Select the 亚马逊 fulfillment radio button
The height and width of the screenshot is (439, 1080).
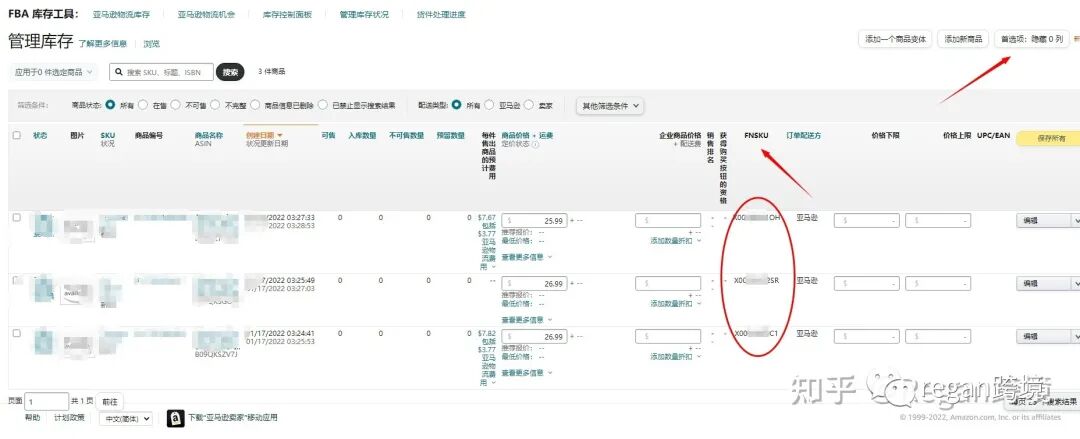[489, 105]
